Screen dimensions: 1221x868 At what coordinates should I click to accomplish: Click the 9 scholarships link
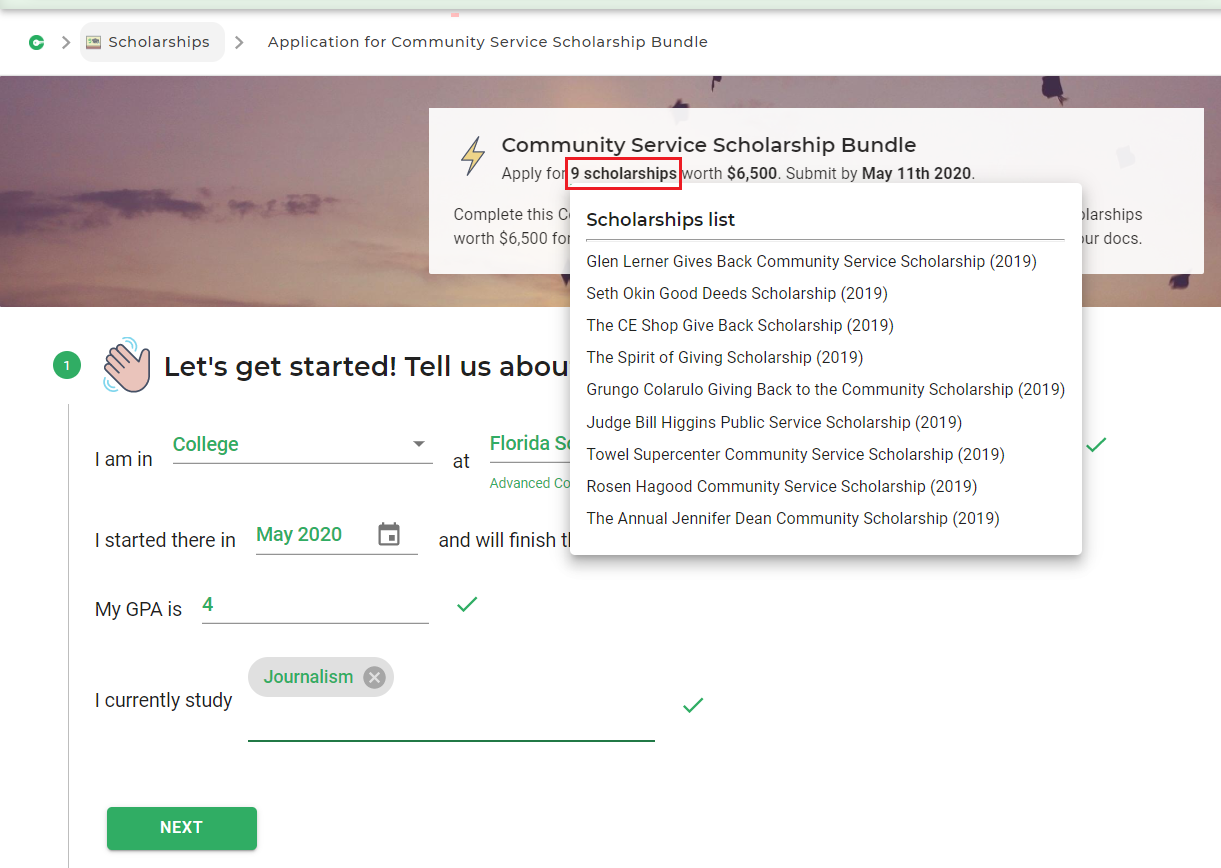coord(623,173)
